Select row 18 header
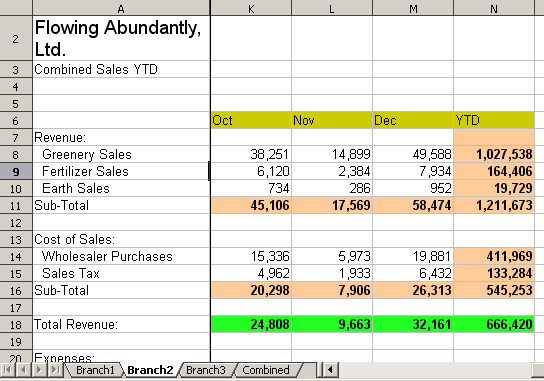The height and width of the screenshot is (381, 544). 16,324
